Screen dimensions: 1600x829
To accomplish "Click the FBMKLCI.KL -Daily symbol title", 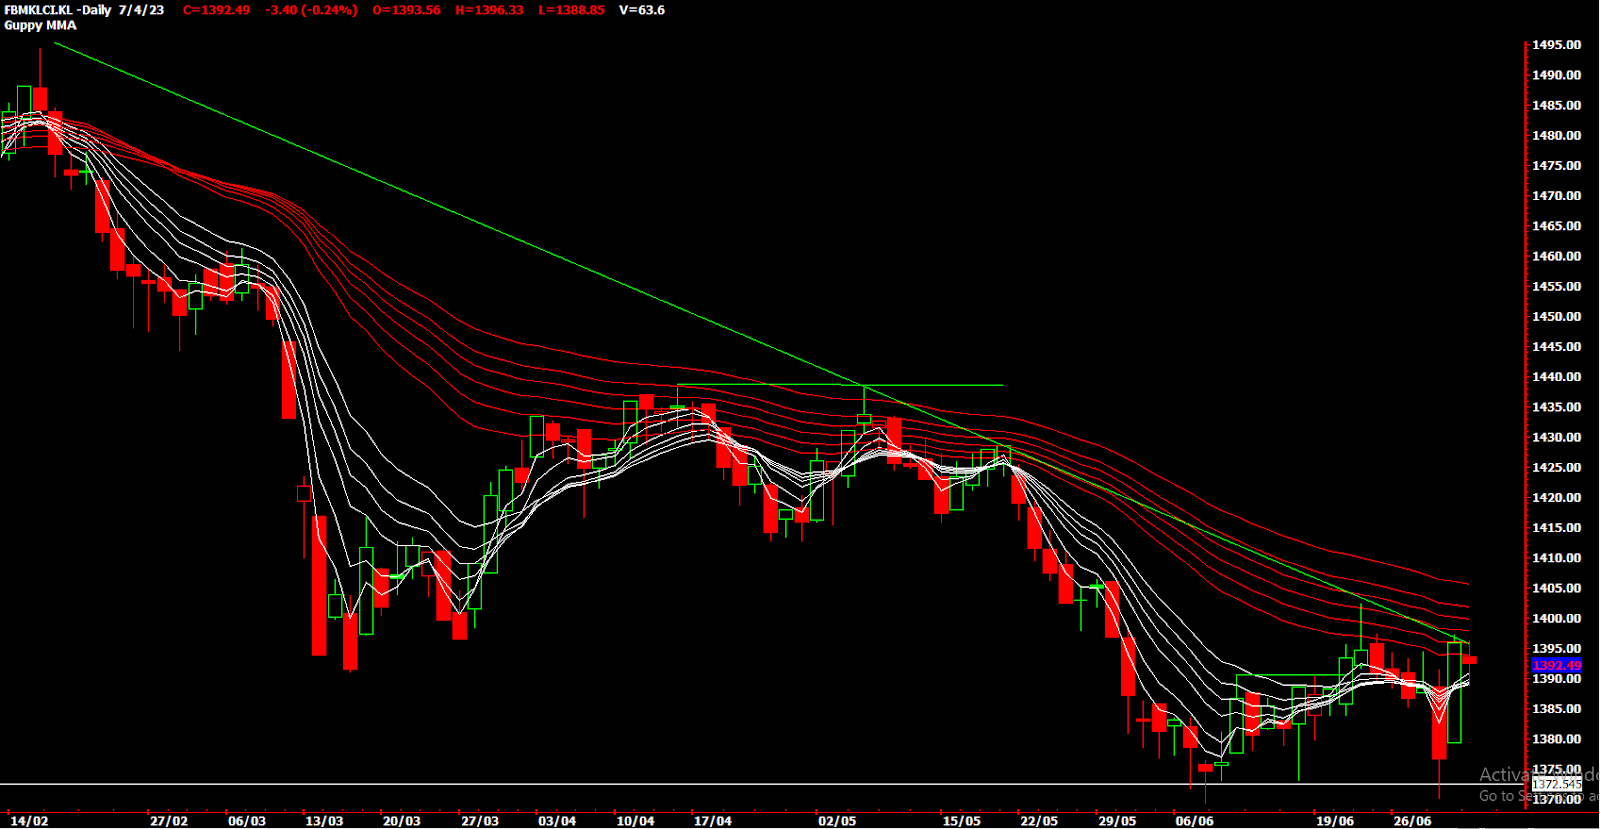I will pos(58,10).
